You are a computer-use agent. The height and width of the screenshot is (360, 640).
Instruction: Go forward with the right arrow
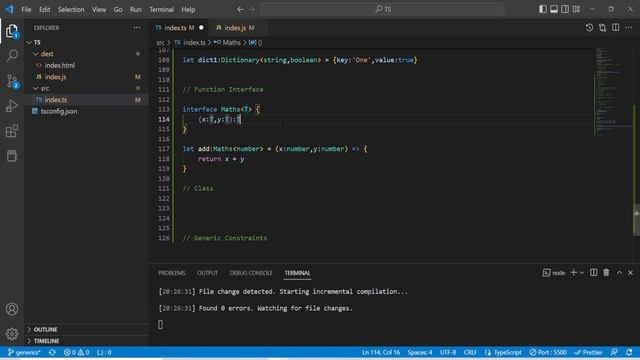point(252,9)
